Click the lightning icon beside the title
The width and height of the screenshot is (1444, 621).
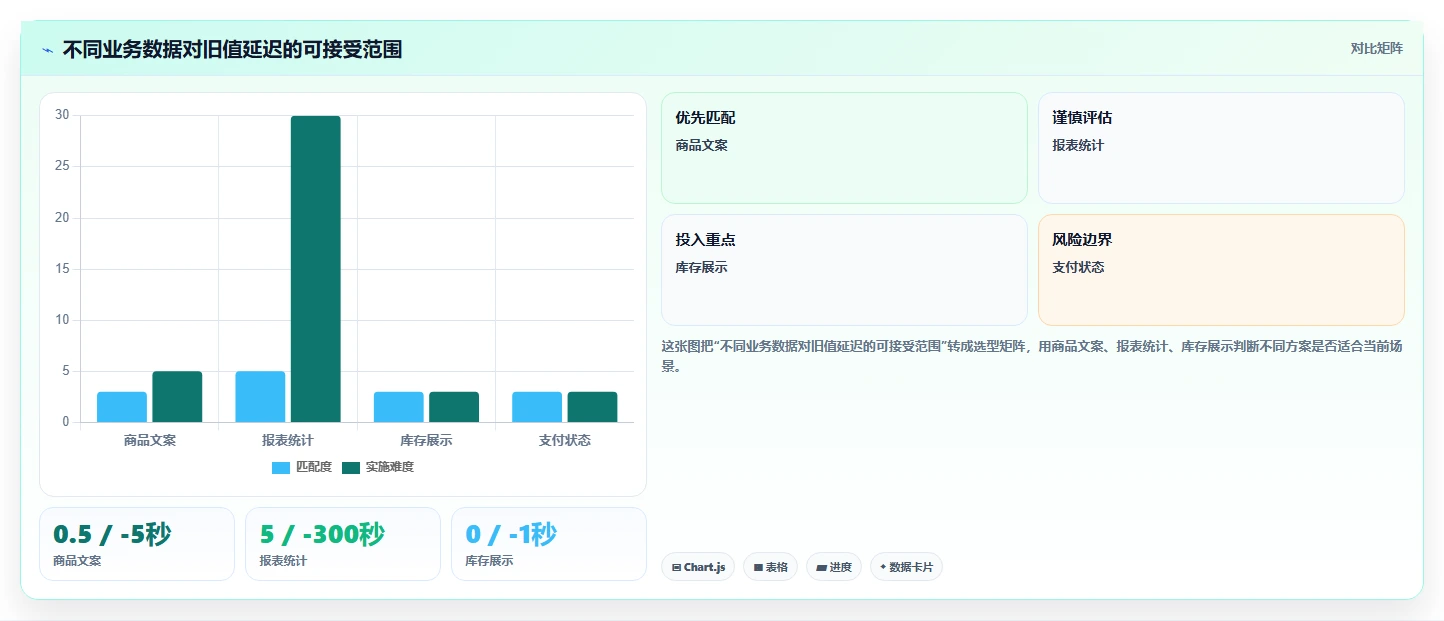tap(47, 50)
